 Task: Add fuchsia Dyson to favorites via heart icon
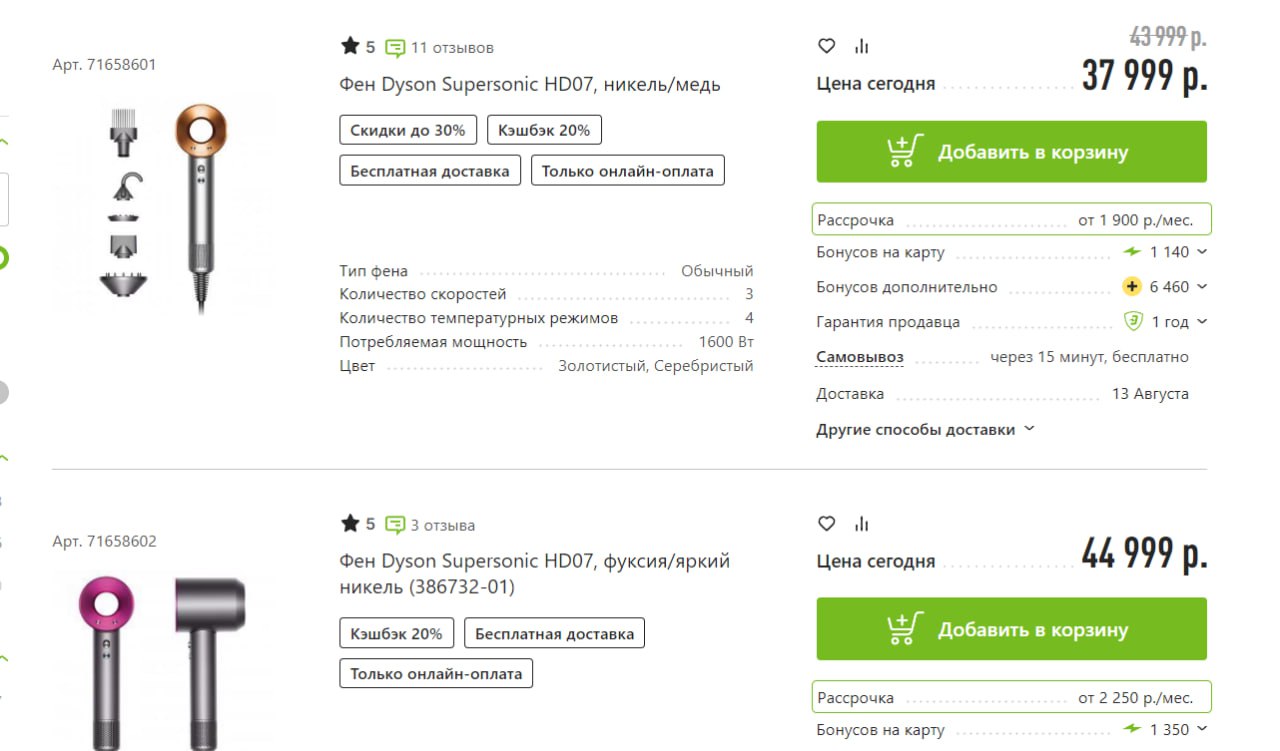click(x=826, y=523)
